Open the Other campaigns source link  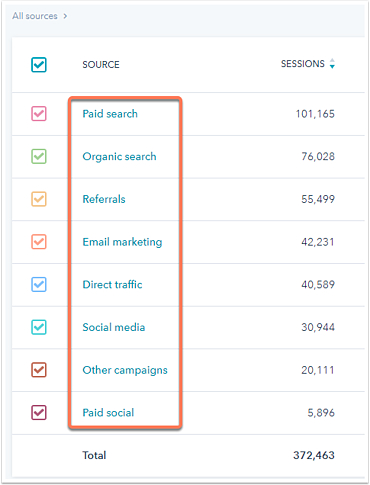(x=125, y=370)
